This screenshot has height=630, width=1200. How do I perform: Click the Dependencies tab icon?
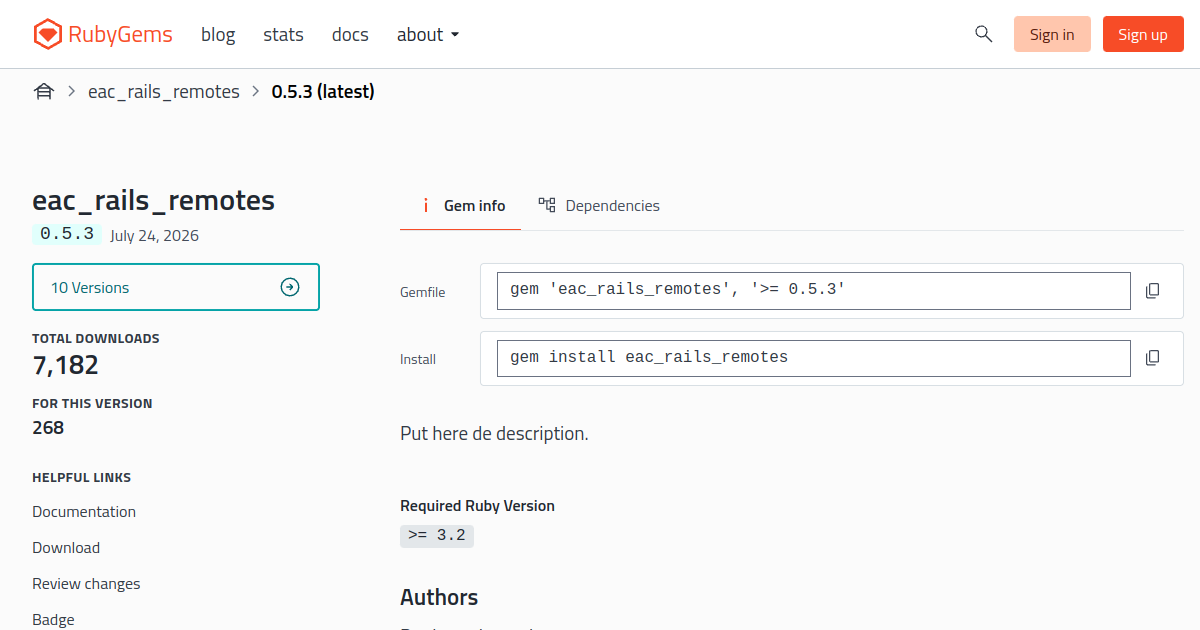pos(547,205)
